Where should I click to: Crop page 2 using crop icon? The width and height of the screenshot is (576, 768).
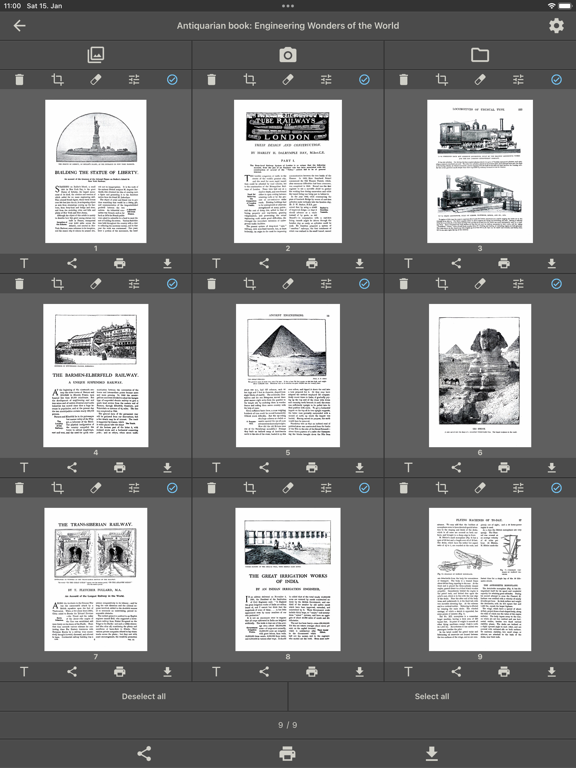[x=249, y=79]
